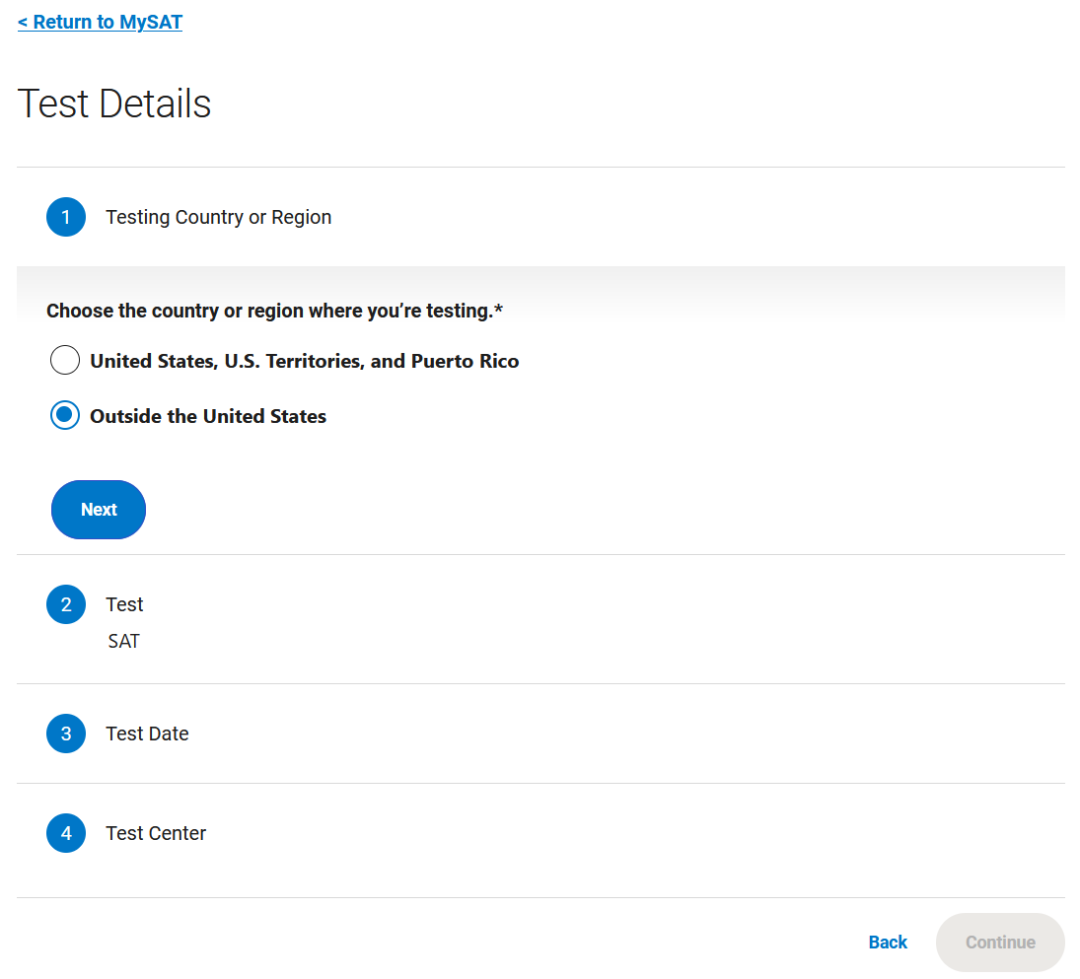Click the required asterisk after the prompt
This screenshot has height=979, width=1080.
pyautogui.click(x=499, y=310)
